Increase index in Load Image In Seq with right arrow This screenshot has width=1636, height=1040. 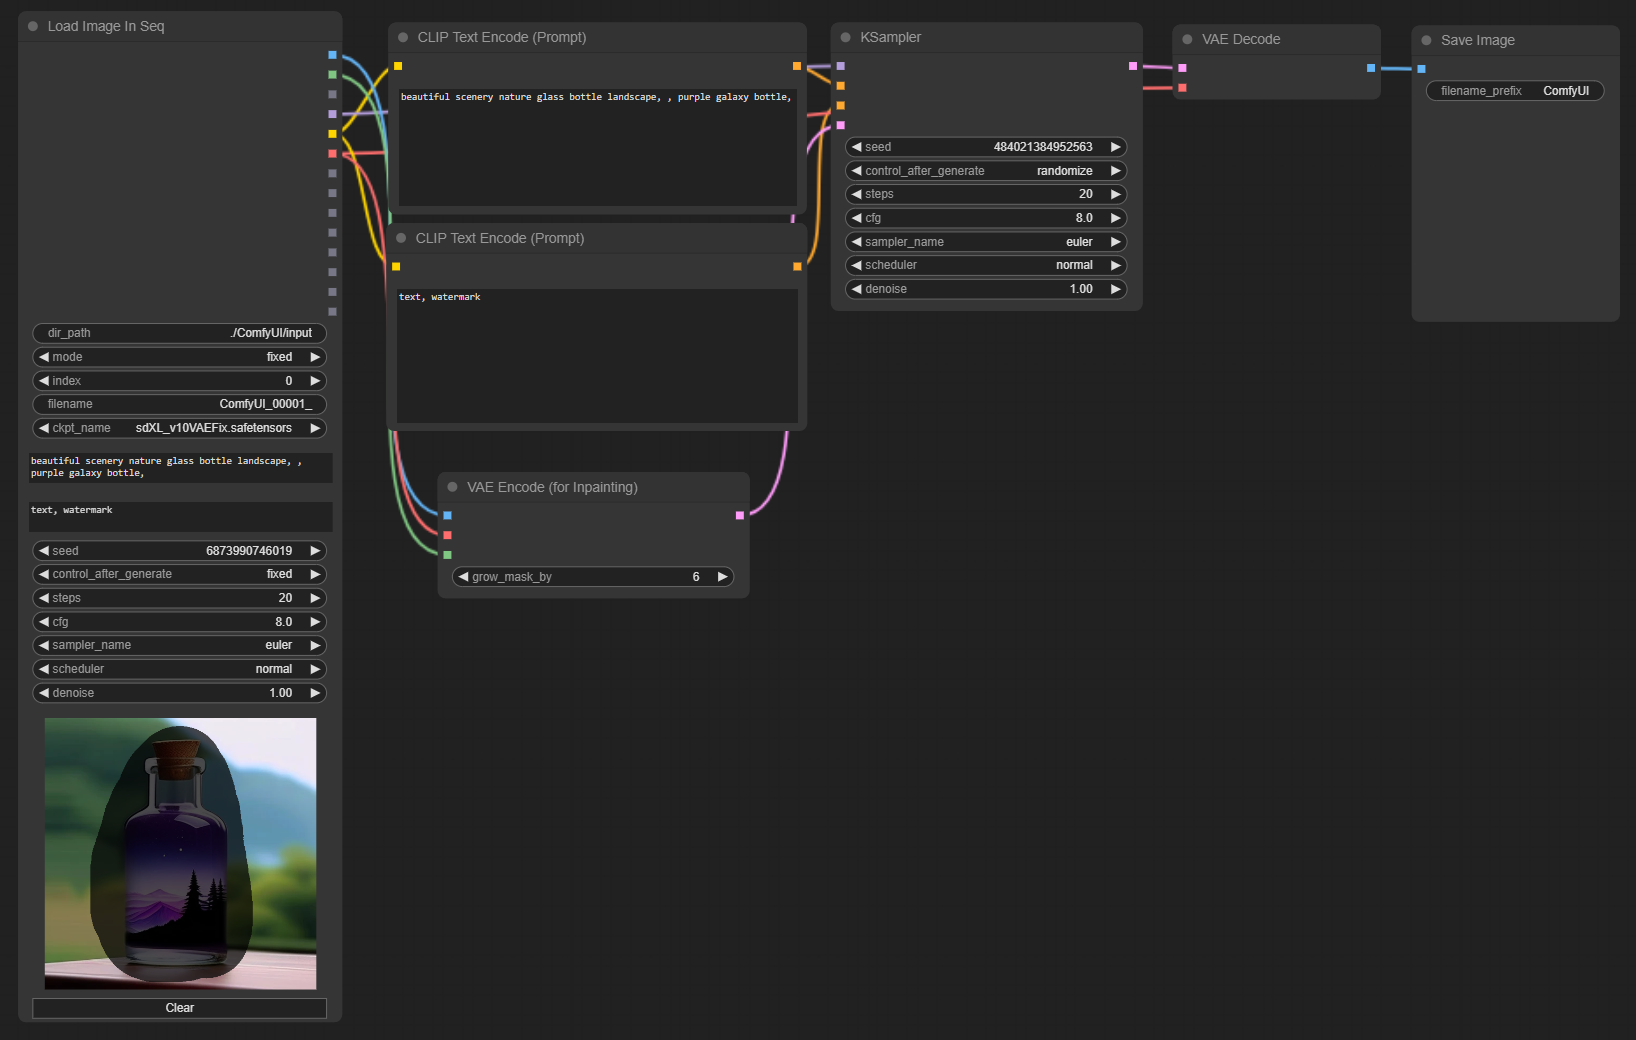(x=315, y=381)
